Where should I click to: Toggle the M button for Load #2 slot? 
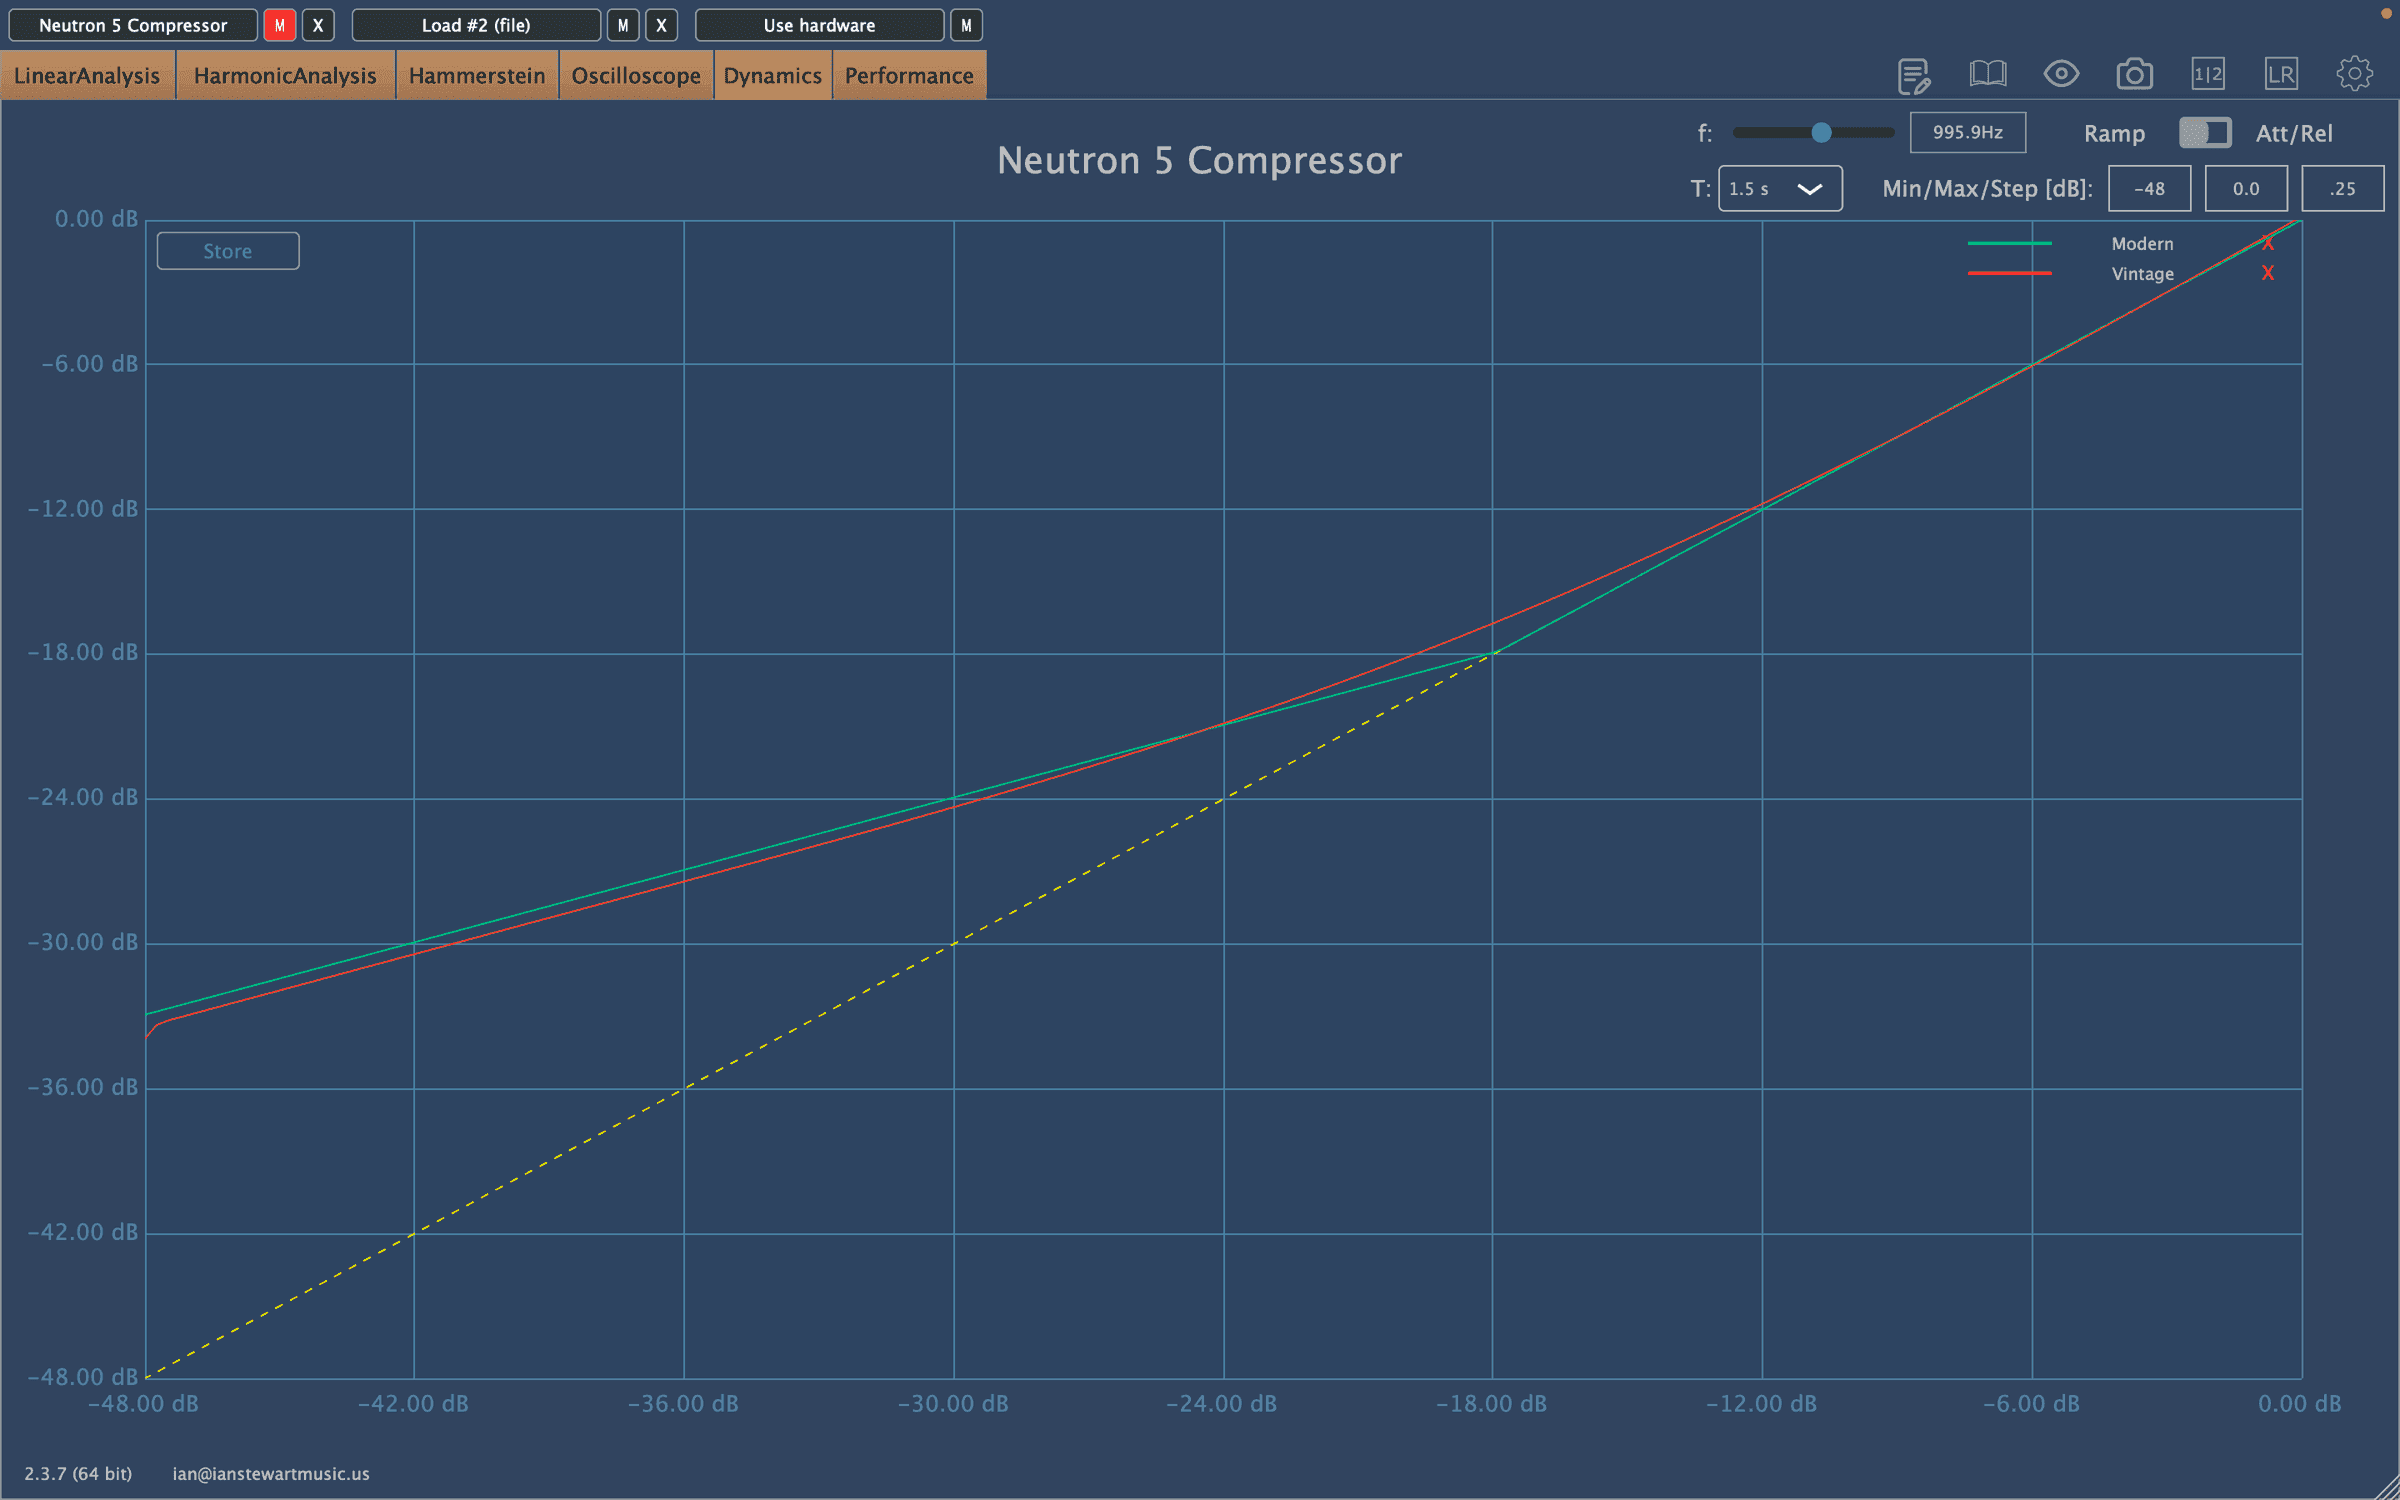[623, 25]
